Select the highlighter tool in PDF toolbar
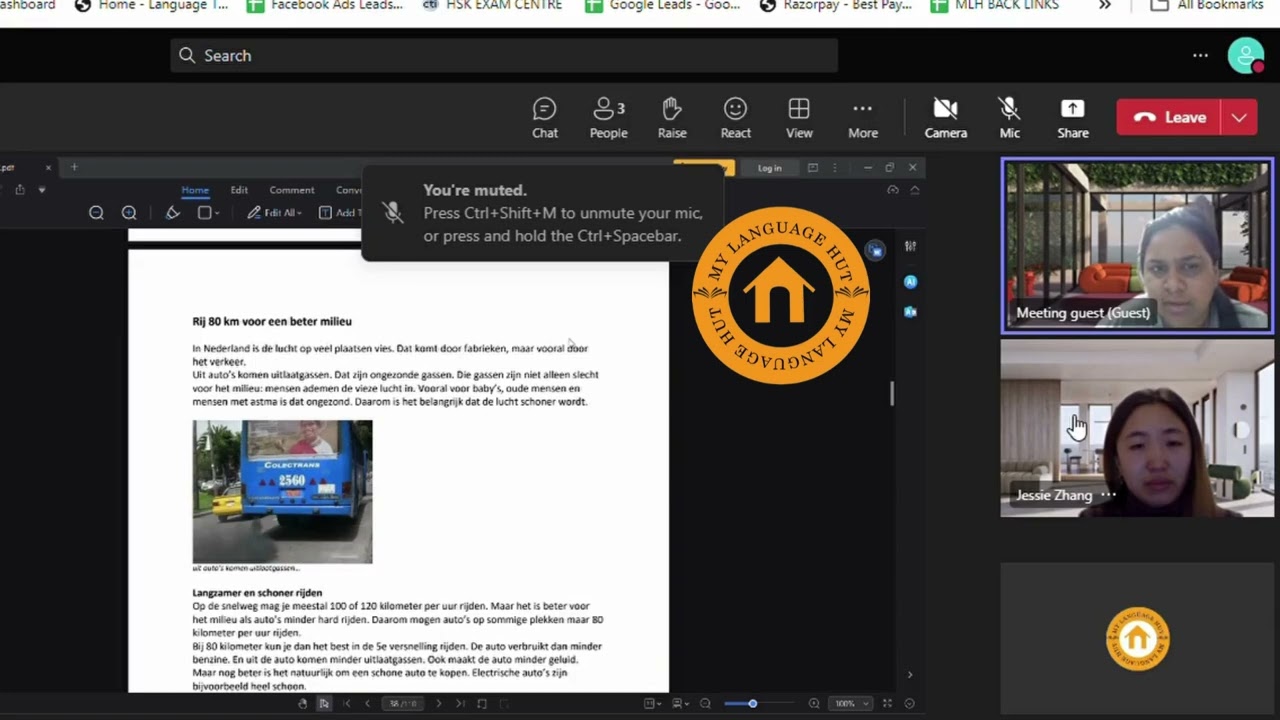Viewport: 1280px width, 720px height. [x=173, y=212]
